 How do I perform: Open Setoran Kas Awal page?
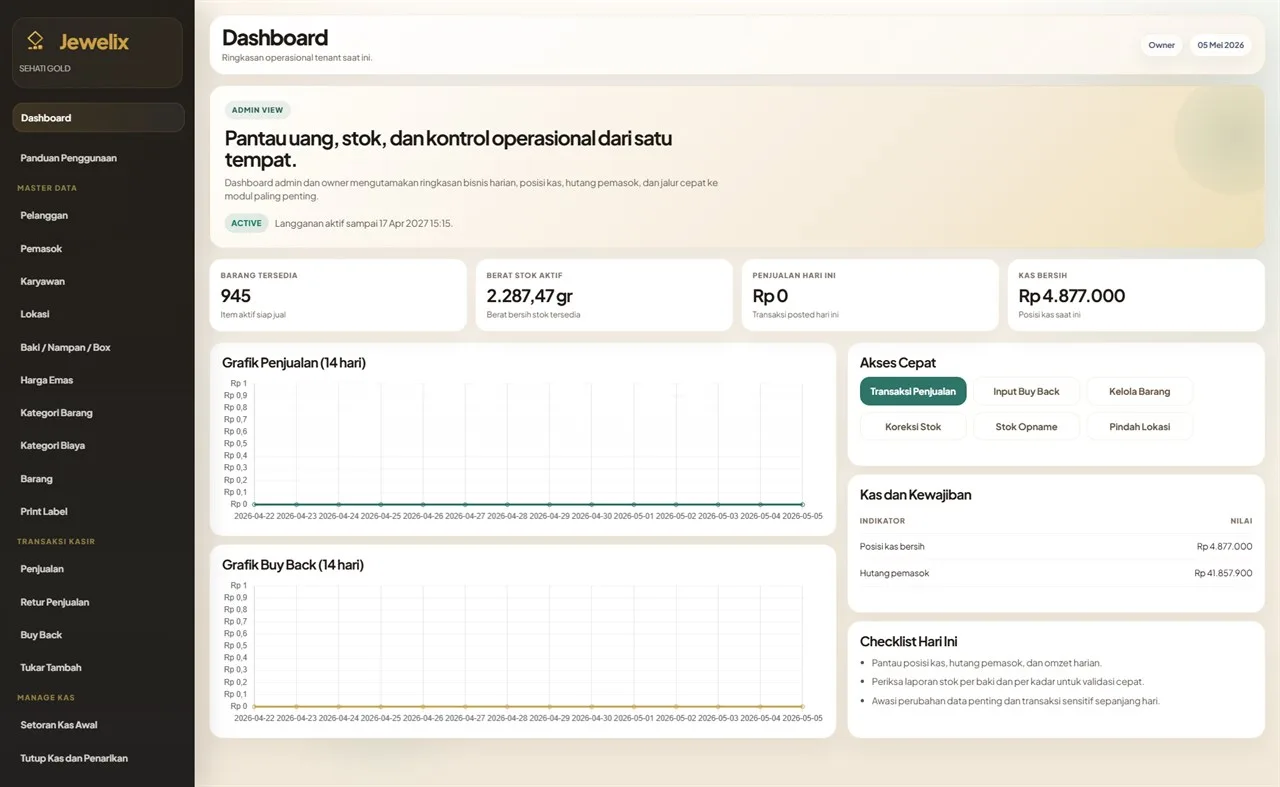point(98,725)
